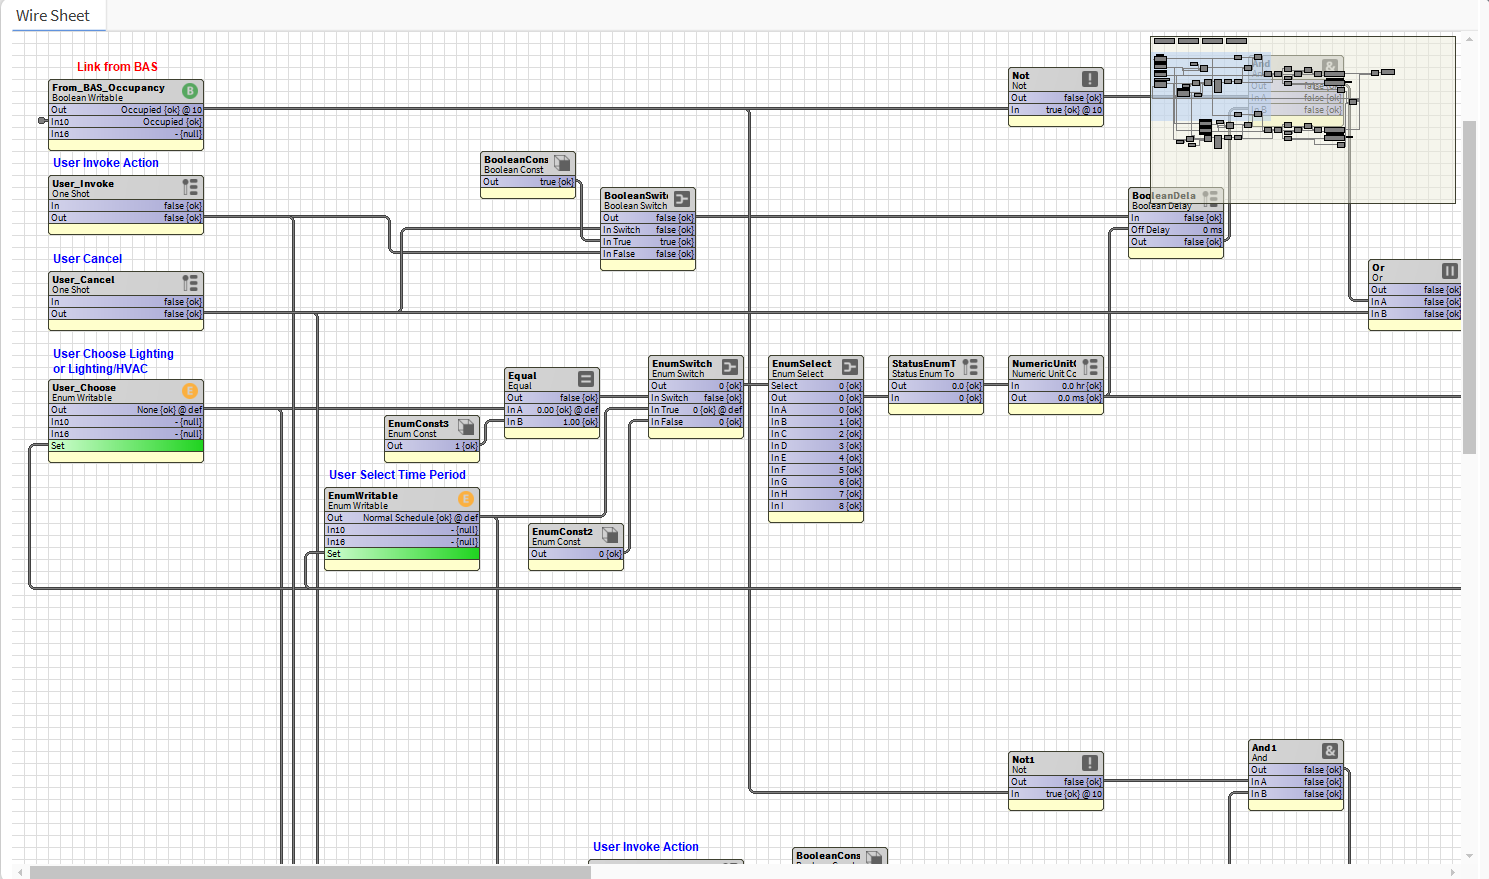Select the lower 'User Invoke Action' label
Viewport: 1489px width, 879px height.
tap(646, 847)
